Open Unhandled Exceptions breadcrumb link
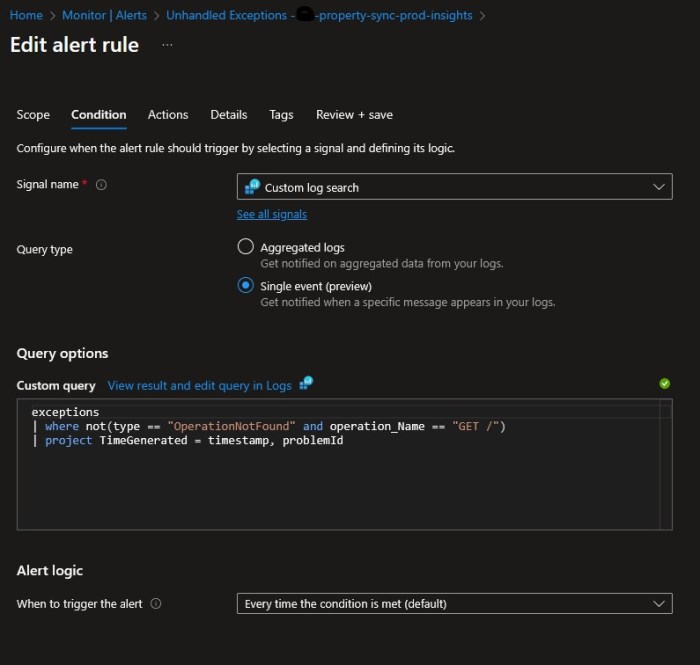 click(x=319, y=15)
